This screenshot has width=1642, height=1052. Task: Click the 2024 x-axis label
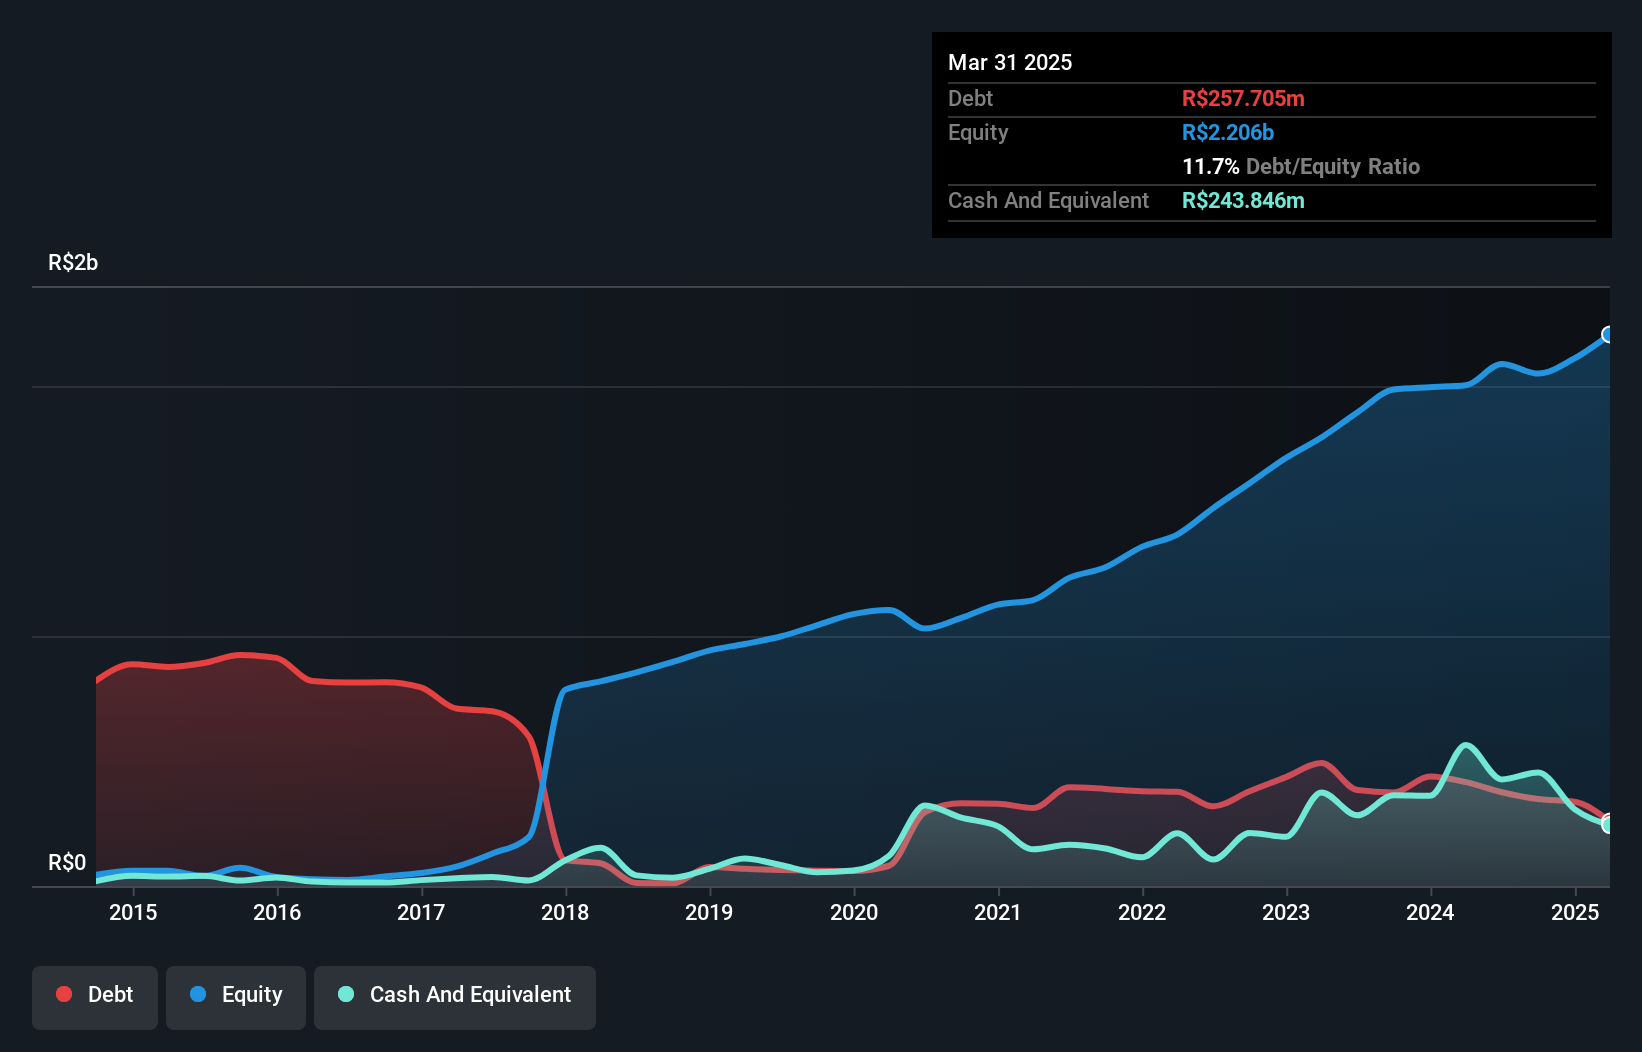point(1430,912)
